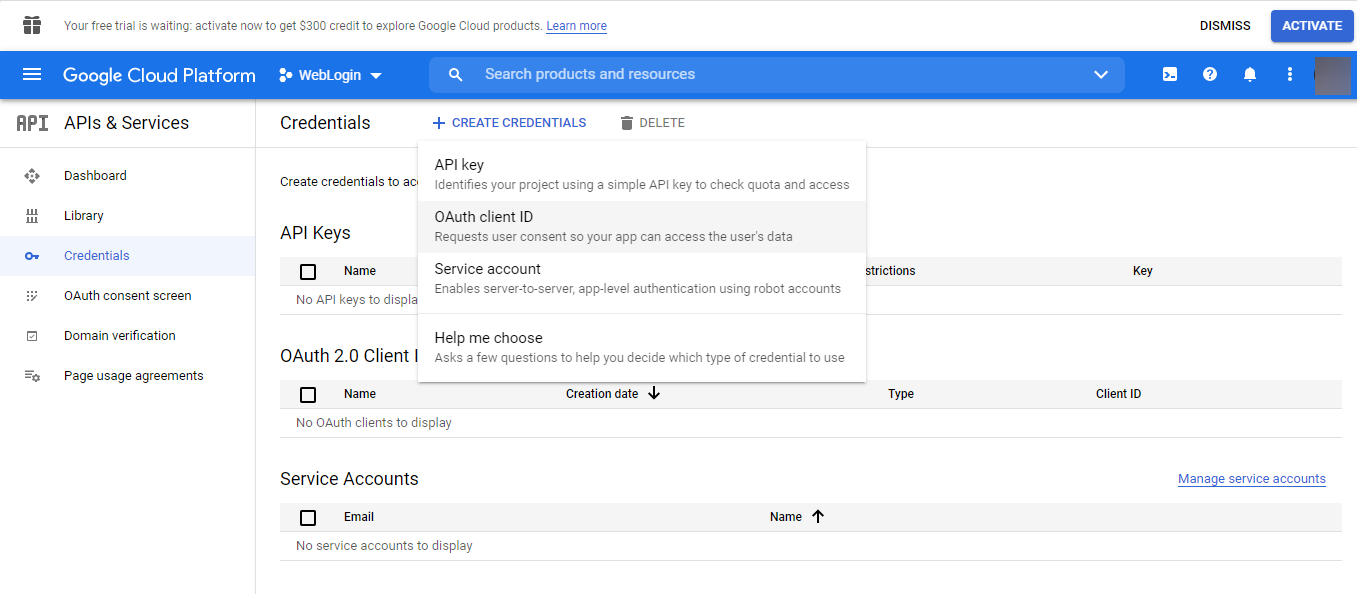Click the Library sidebar icon
Viewport: 1357px width, 594px height.
[x=32, y=216]
